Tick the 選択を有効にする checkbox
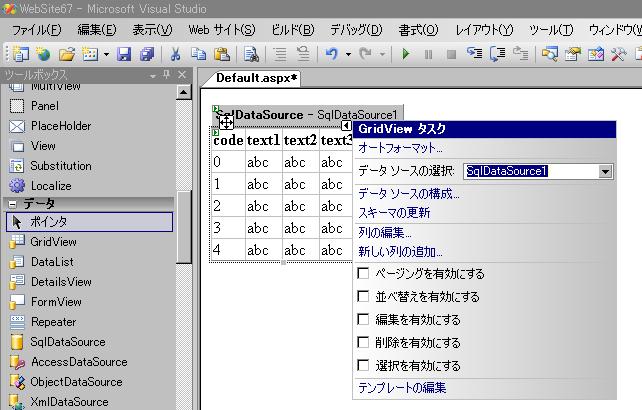Viewport: 642px width, 410px height. [x=363, y=365]
